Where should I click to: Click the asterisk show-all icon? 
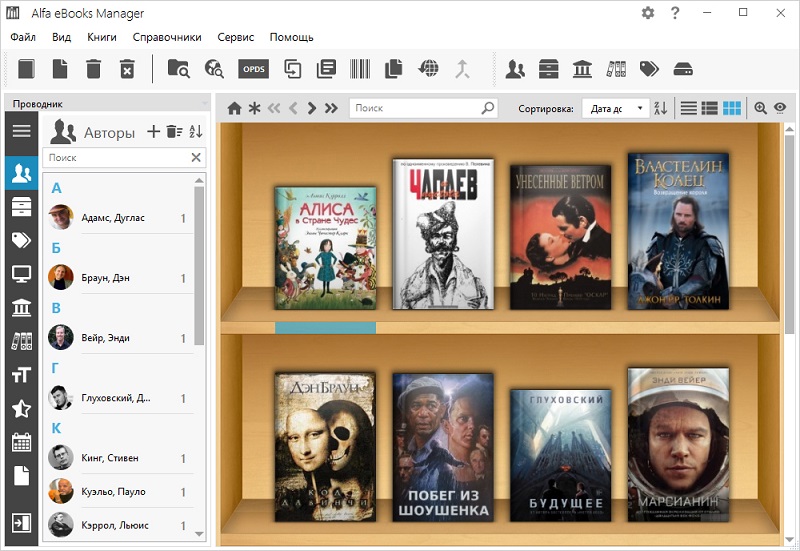254,108
